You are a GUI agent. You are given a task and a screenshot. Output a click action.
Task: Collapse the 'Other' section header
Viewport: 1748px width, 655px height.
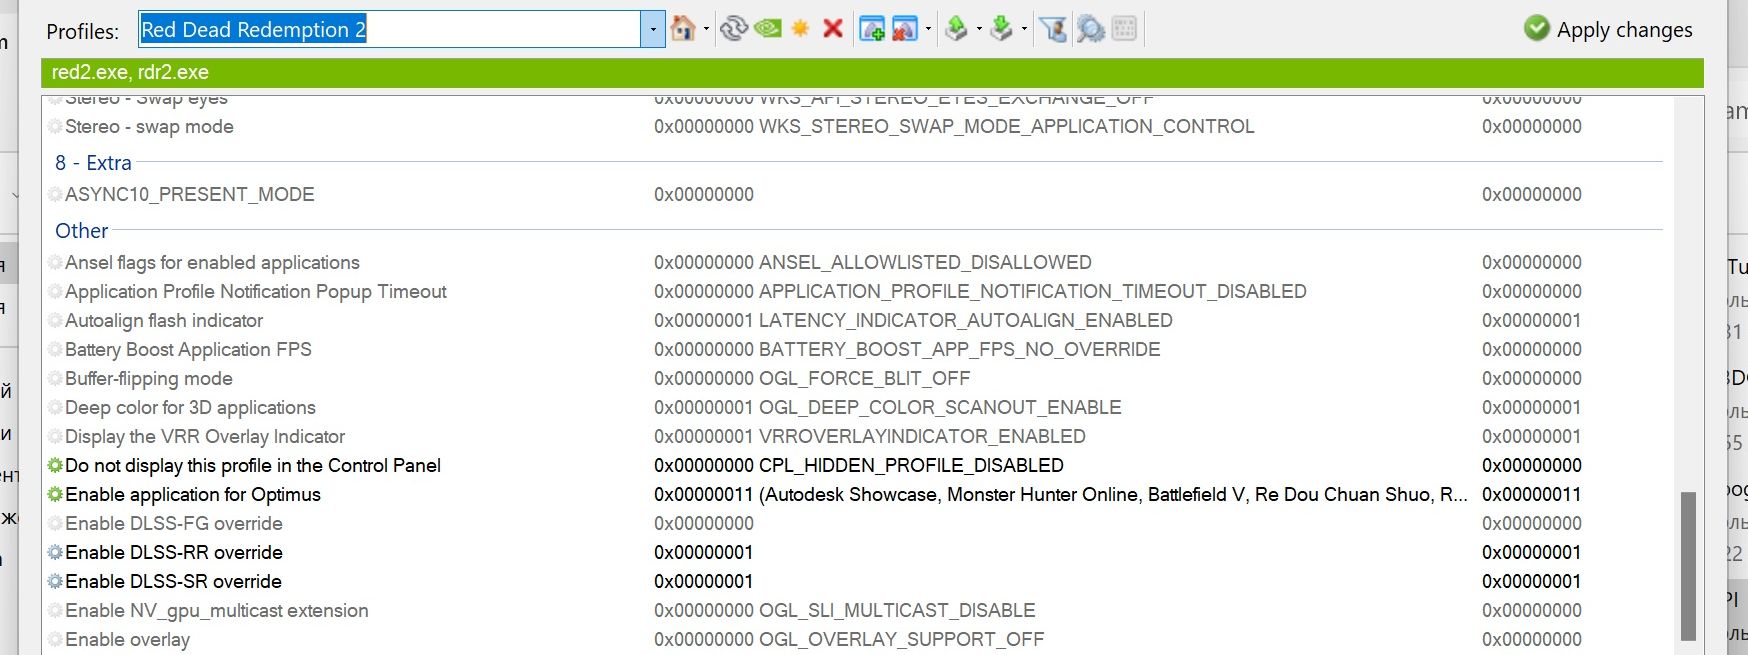(x=81, y=230)
